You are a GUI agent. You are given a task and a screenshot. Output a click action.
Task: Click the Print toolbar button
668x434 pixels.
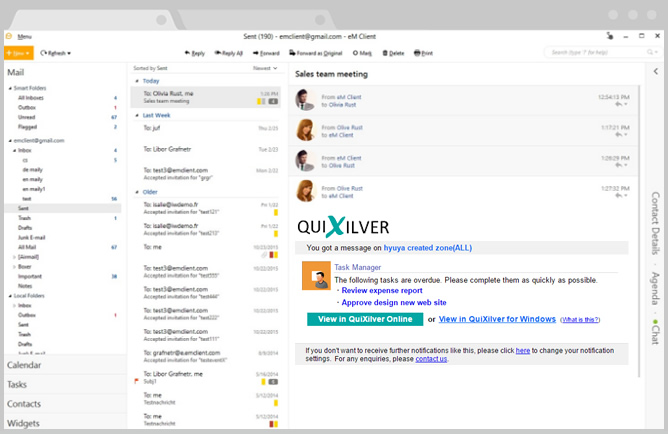423,53
